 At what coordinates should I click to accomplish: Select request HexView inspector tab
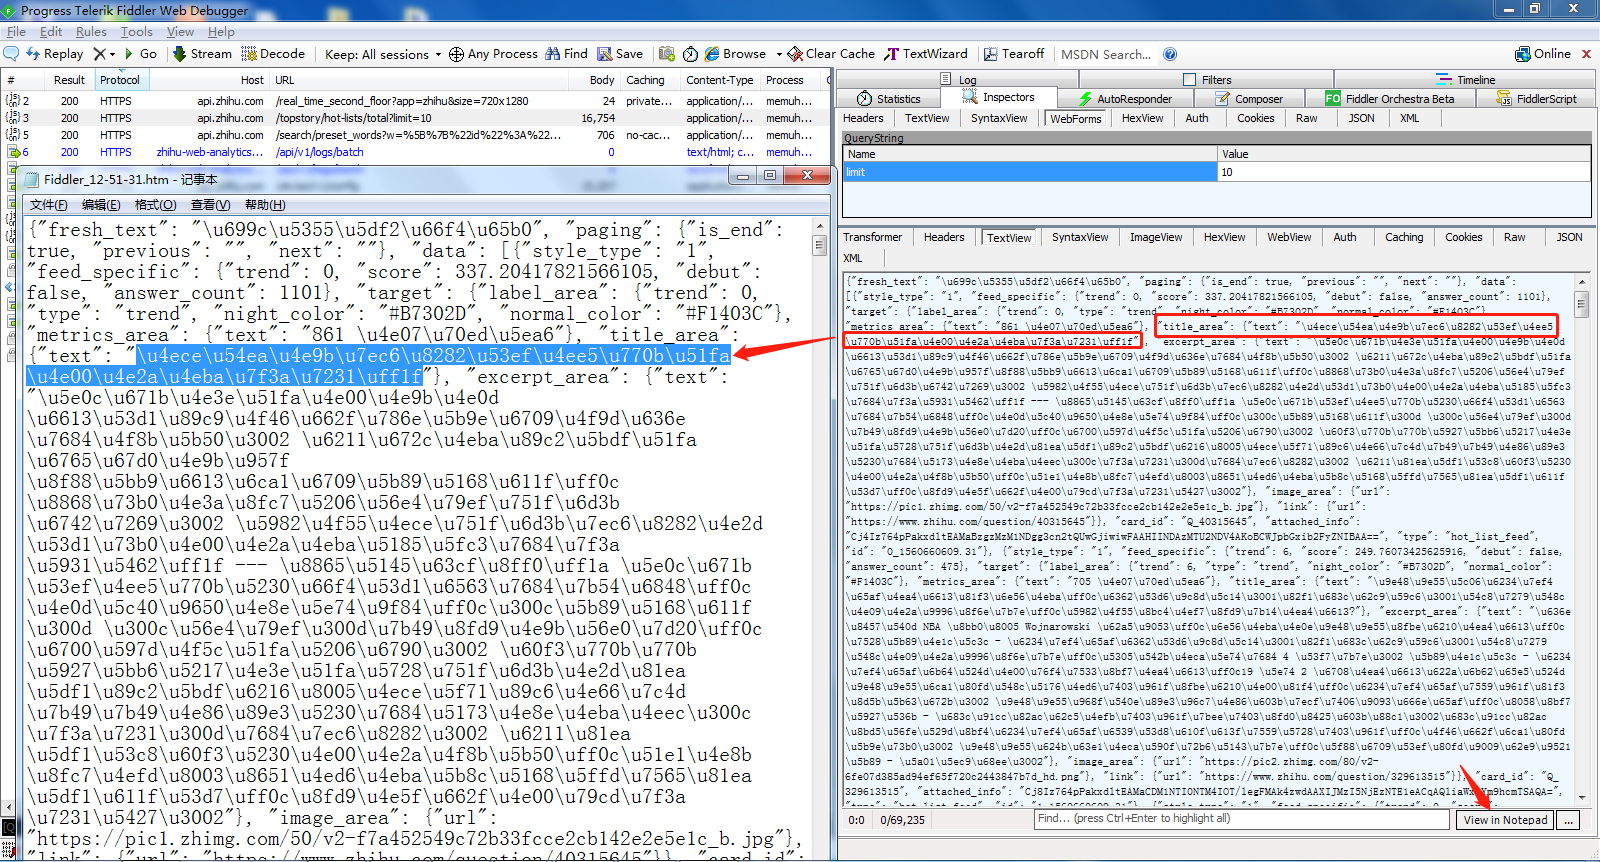click(x=1142, y=118)
